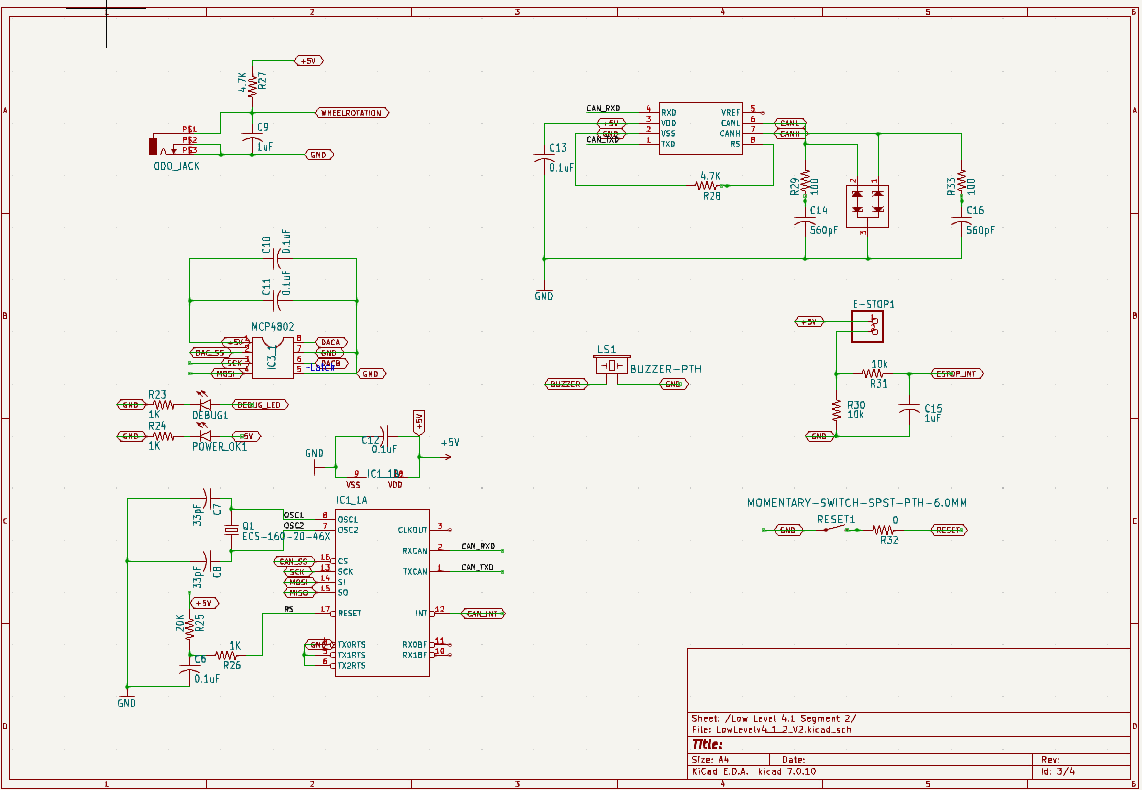Pick capacitor C14 (560pF)
Viewport: 1142px width, 790px height.
tap(805, 220)
